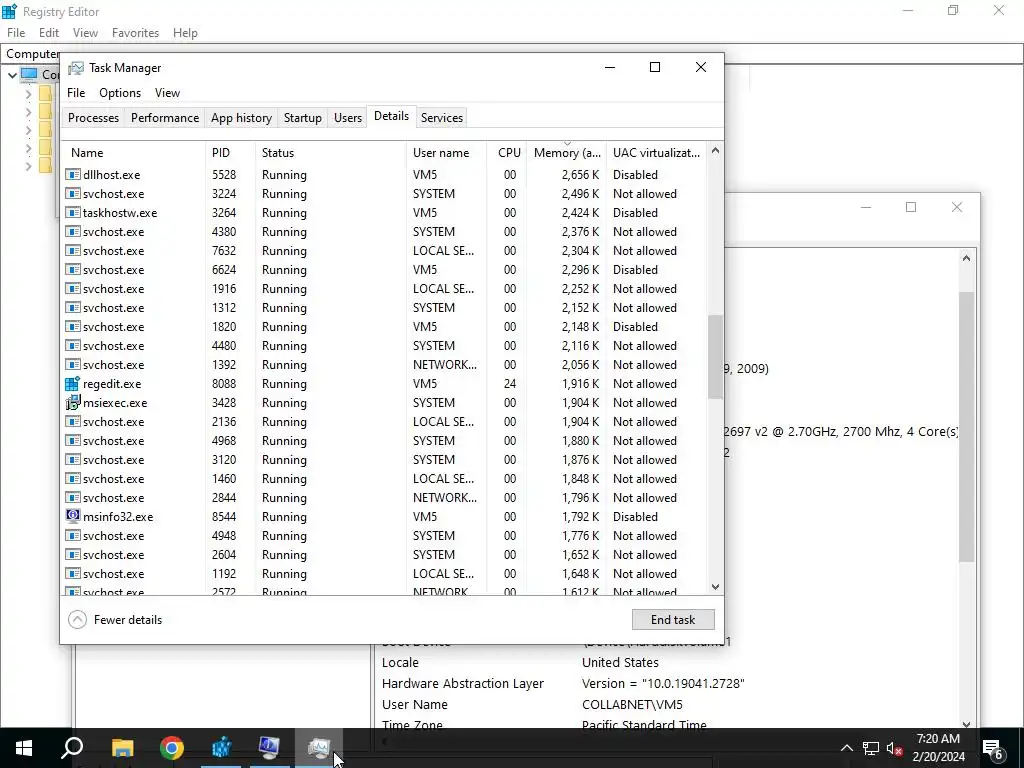Screen dimensions: 1024x768
Task: Open the Windows Start menu
Action: pos(24,748)
